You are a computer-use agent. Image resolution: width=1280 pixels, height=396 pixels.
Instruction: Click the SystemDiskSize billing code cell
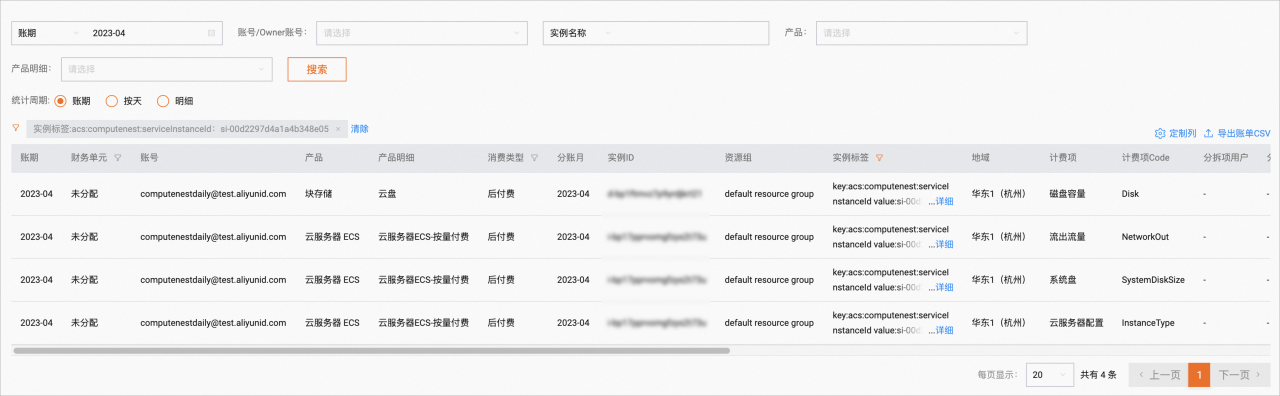[x=1153, y=280]
